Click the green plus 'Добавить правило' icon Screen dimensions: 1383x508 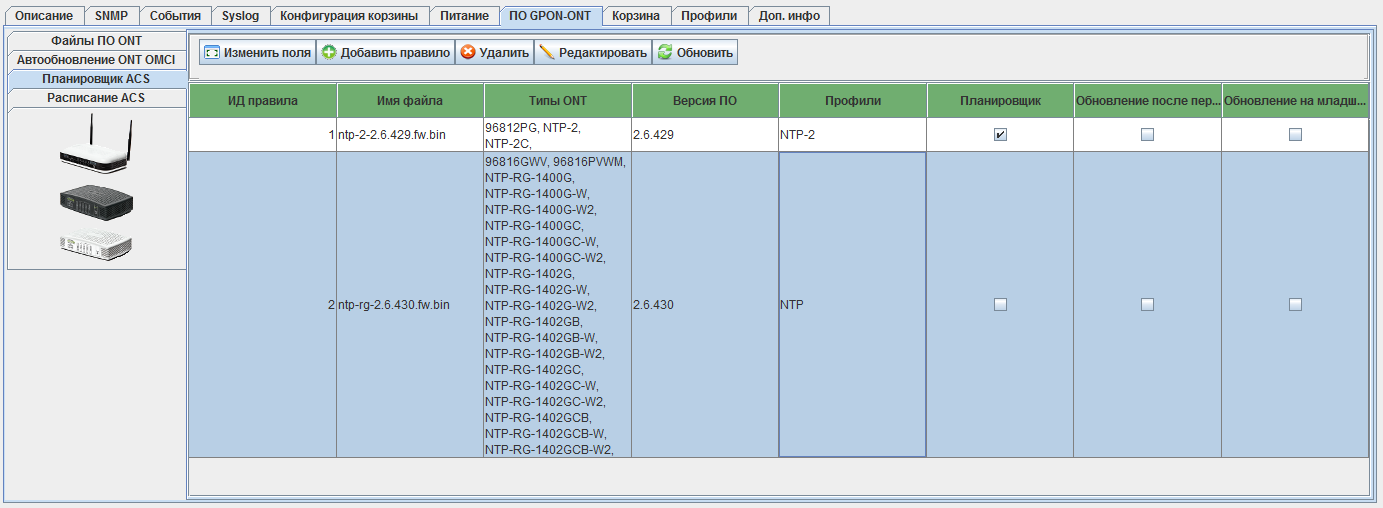point(329,53)
